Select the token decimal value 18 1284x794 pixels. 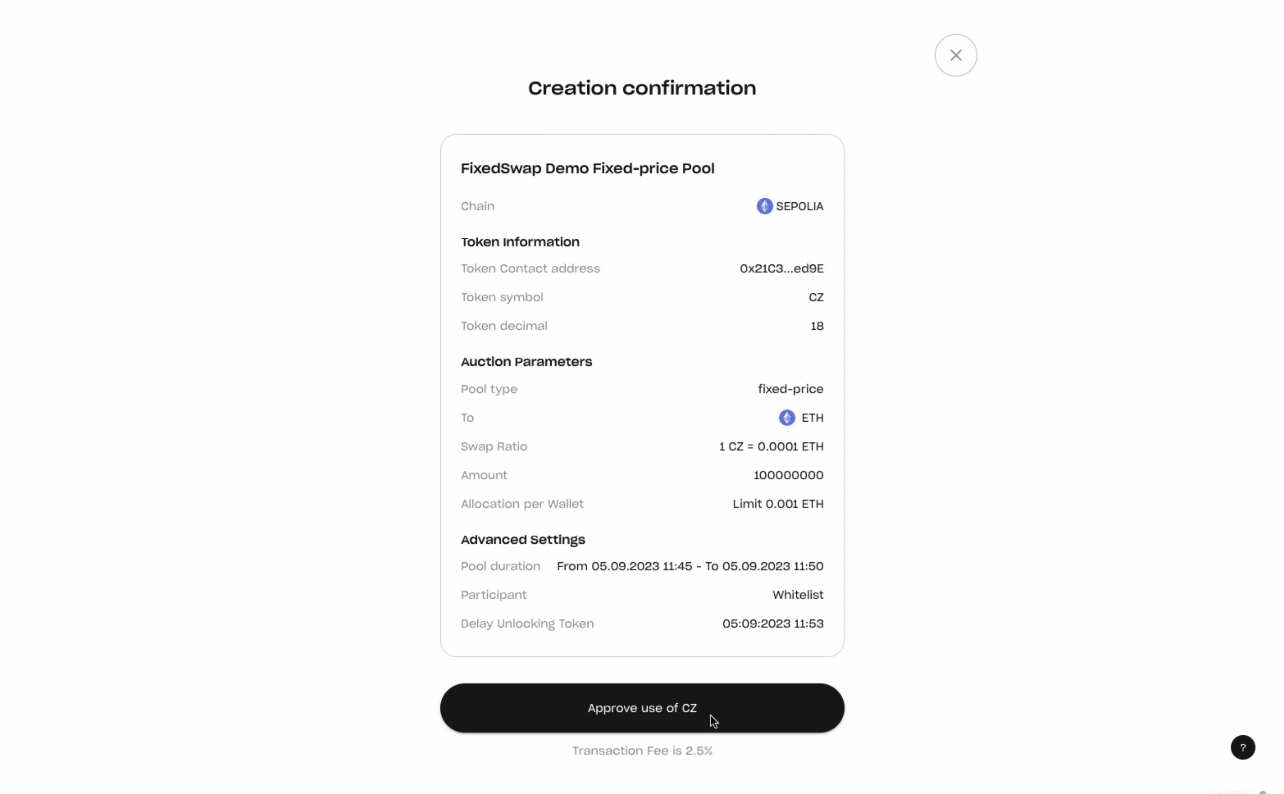tap(817, 326)
